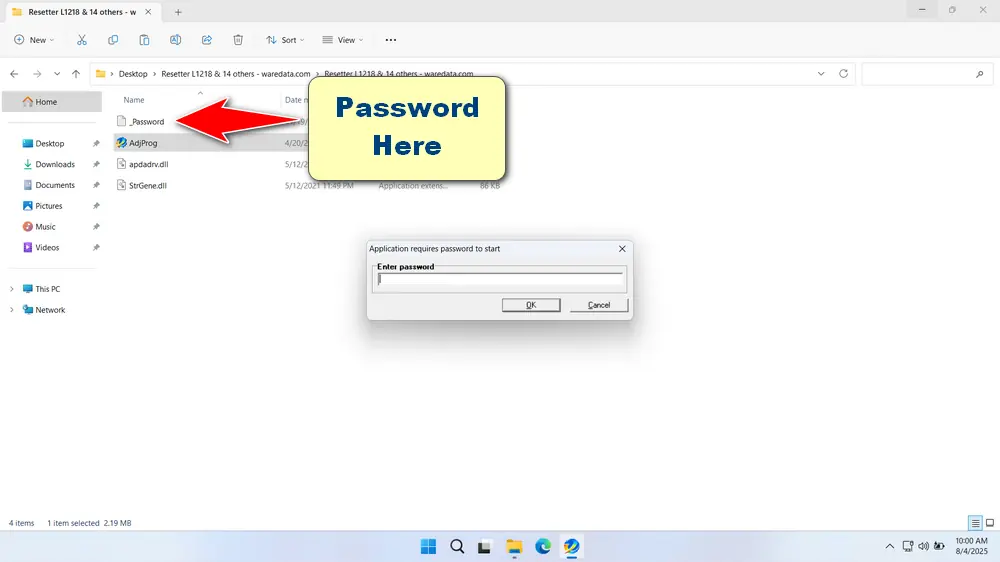The width and height of the screenshot is (1000, 562).
Task: Open Desktop in the navigation pane
Action: (49, 144)
